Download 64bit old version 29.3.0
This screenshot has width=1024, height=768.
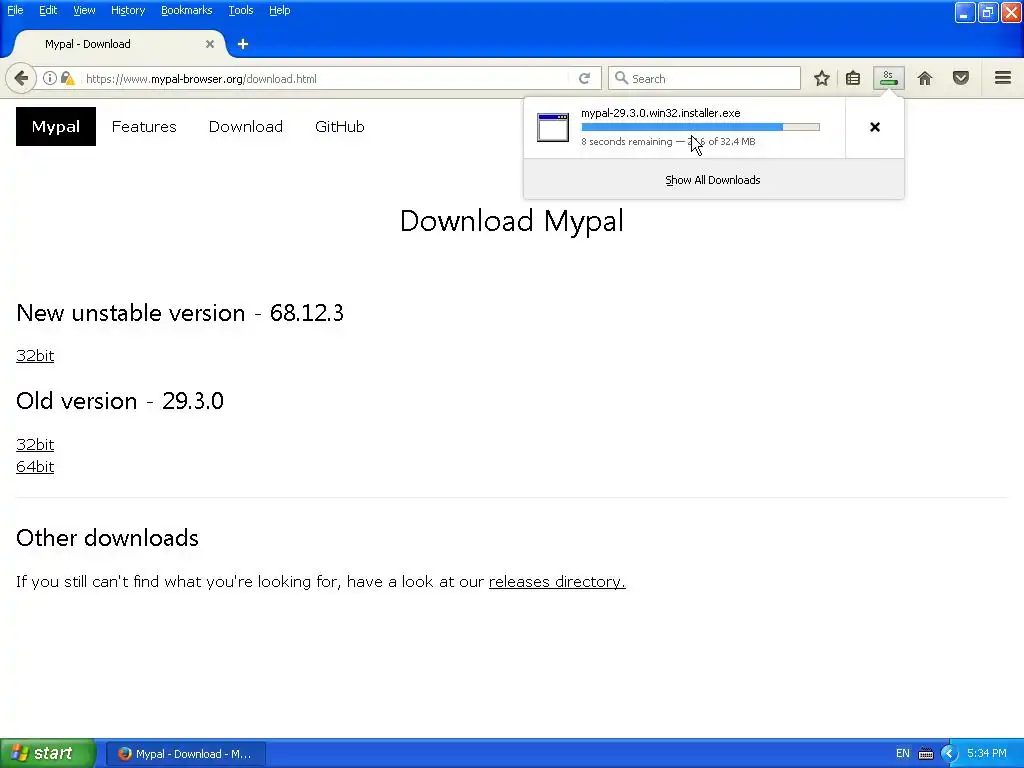(35, 467)
